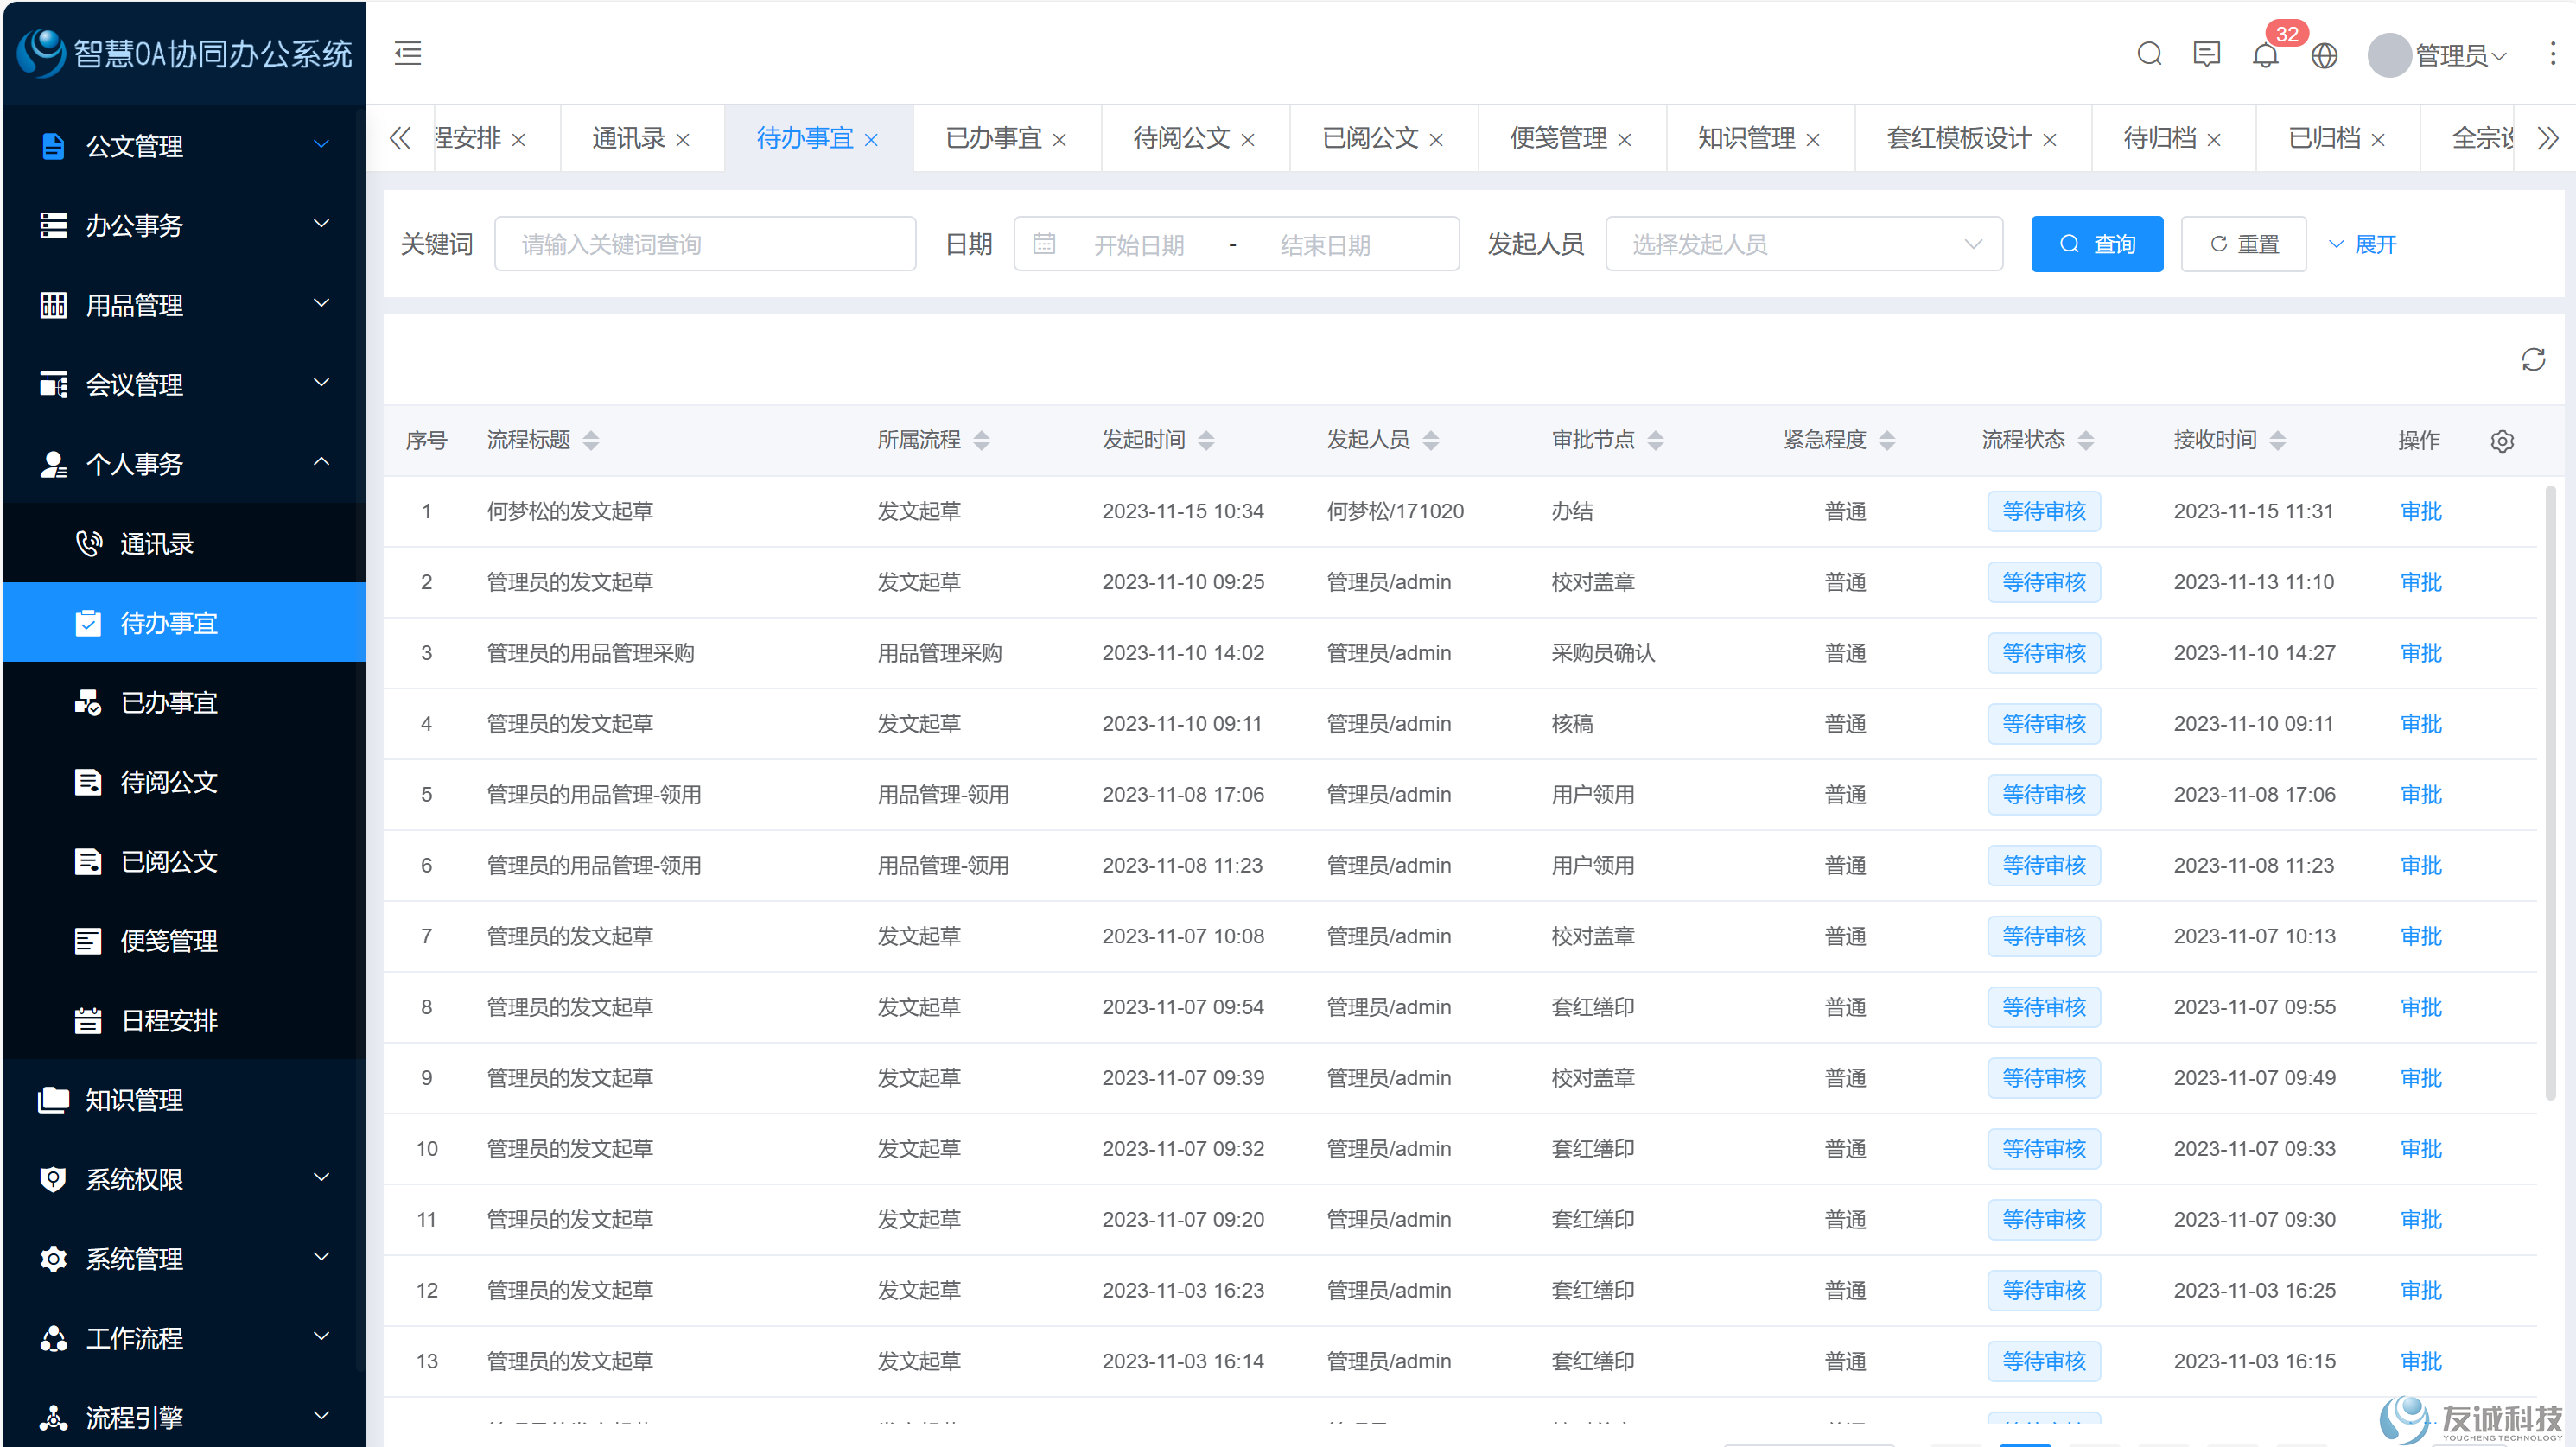
Task: Sort by 接收时间 column sort arrows
Action: tap(2277, 441)
